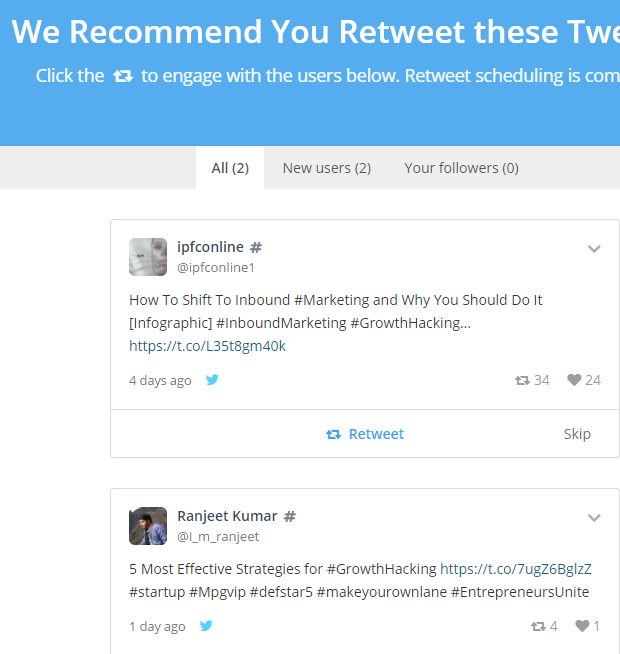Select the All (2) tab
The height and width of the screenshot is (654, 620).
[230, 168]
